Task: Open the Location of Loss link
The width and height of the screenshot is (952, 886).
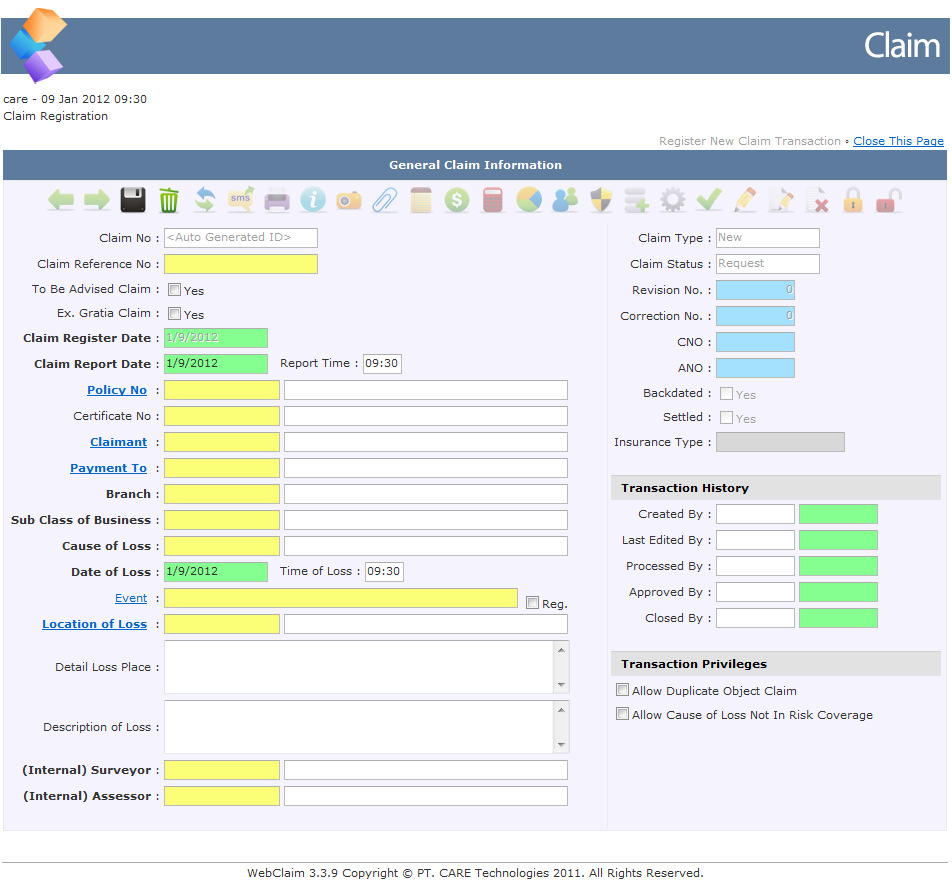Action: [94, 624]
